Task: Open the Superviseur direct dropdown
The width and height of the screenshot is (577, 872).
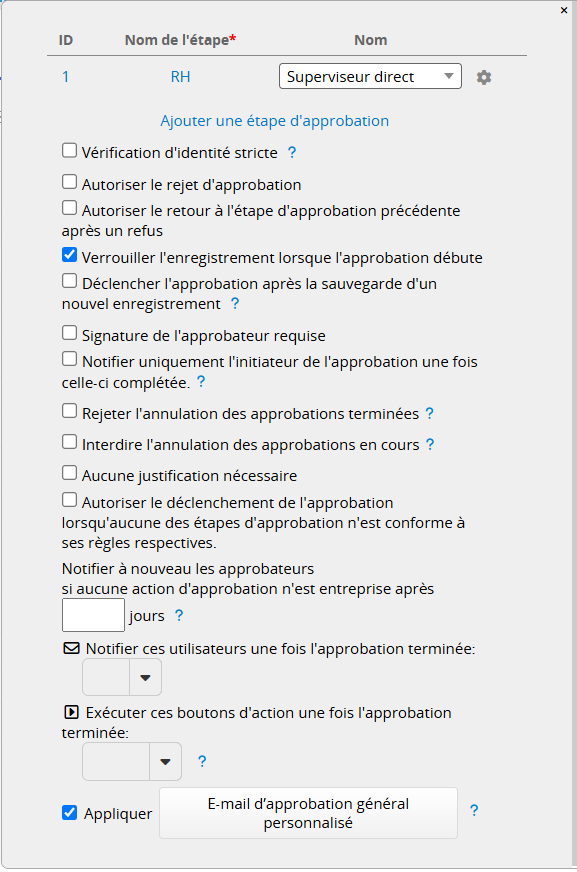Action: [x=370, y=76]
